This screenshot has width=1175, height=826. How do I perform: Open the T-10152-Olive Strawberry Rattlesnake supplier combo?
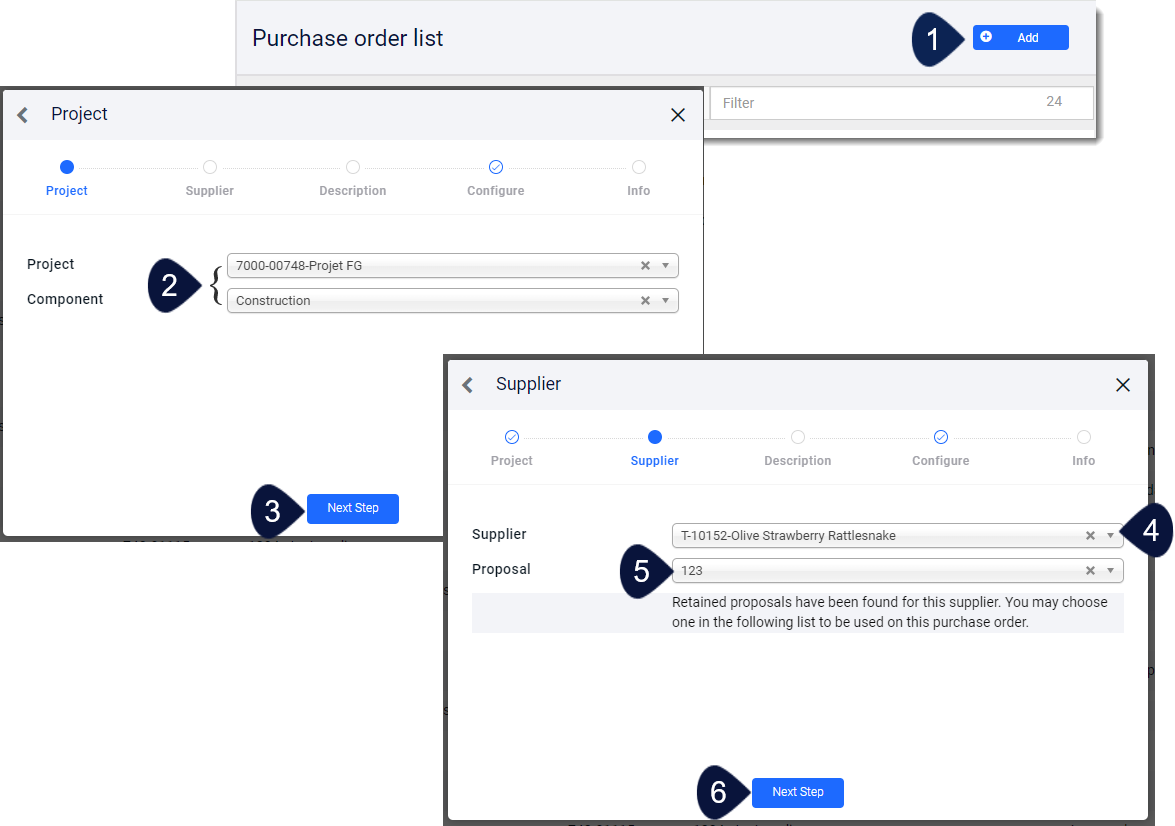pos(898,535)
